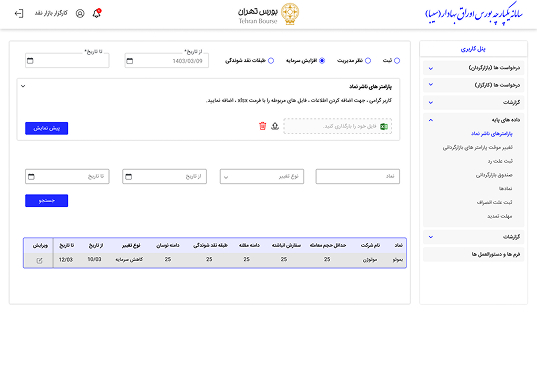Click the کارگزار بازار نقد username in the header

tap(51, 13)
